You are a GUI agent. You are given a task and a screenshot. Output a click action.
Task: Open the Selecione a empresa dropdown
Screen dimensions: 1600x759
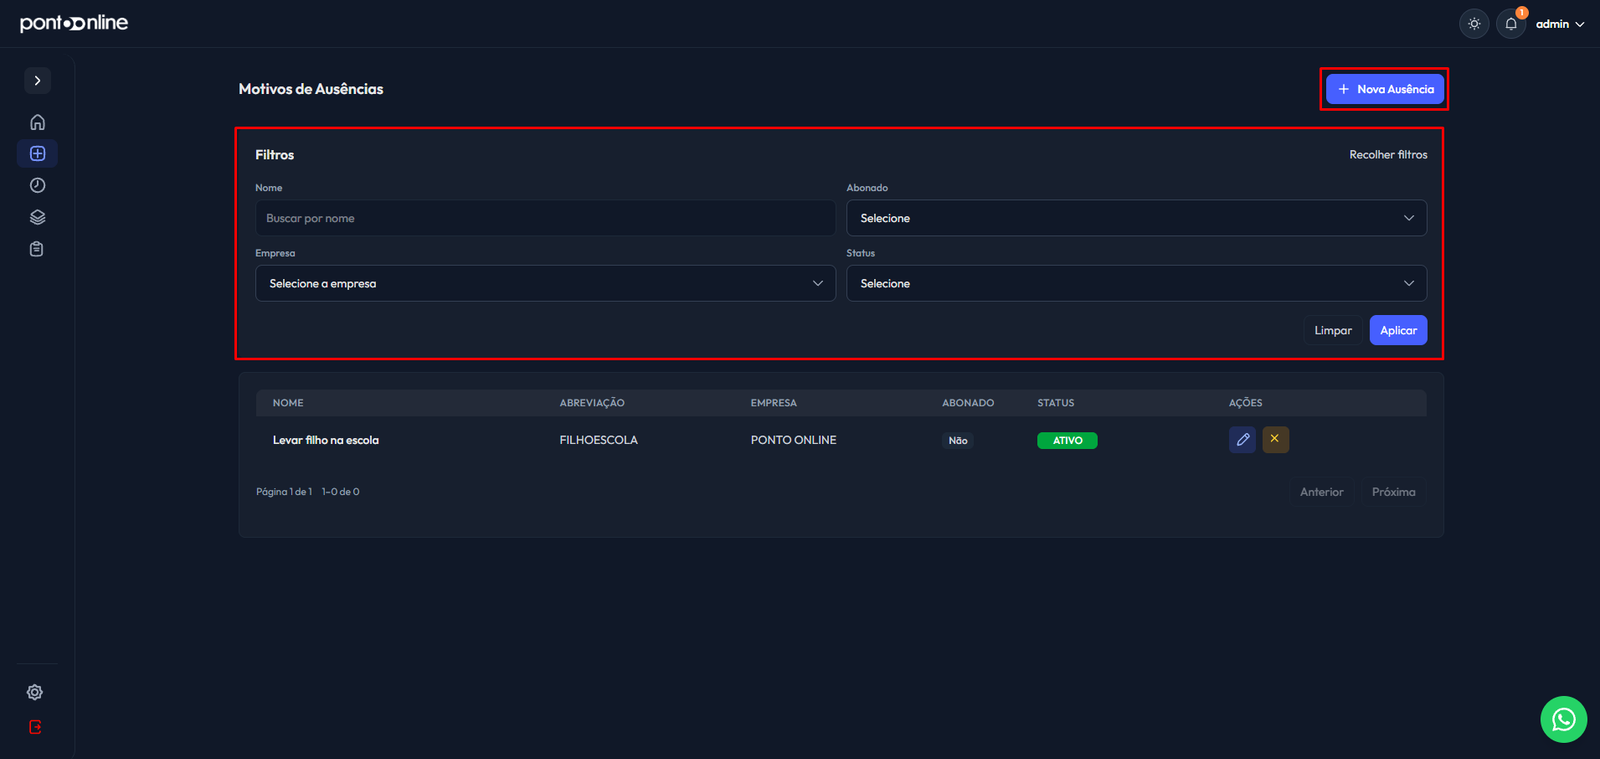point(545,283)
